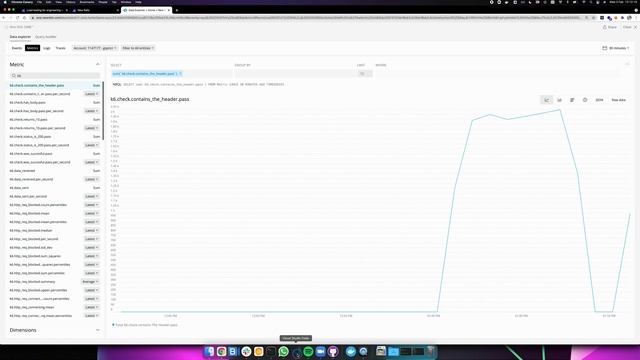Switch to the Data explorer tab
Image resolution: width=640 pixels, height=360 pixels.
tap(20, 37)
